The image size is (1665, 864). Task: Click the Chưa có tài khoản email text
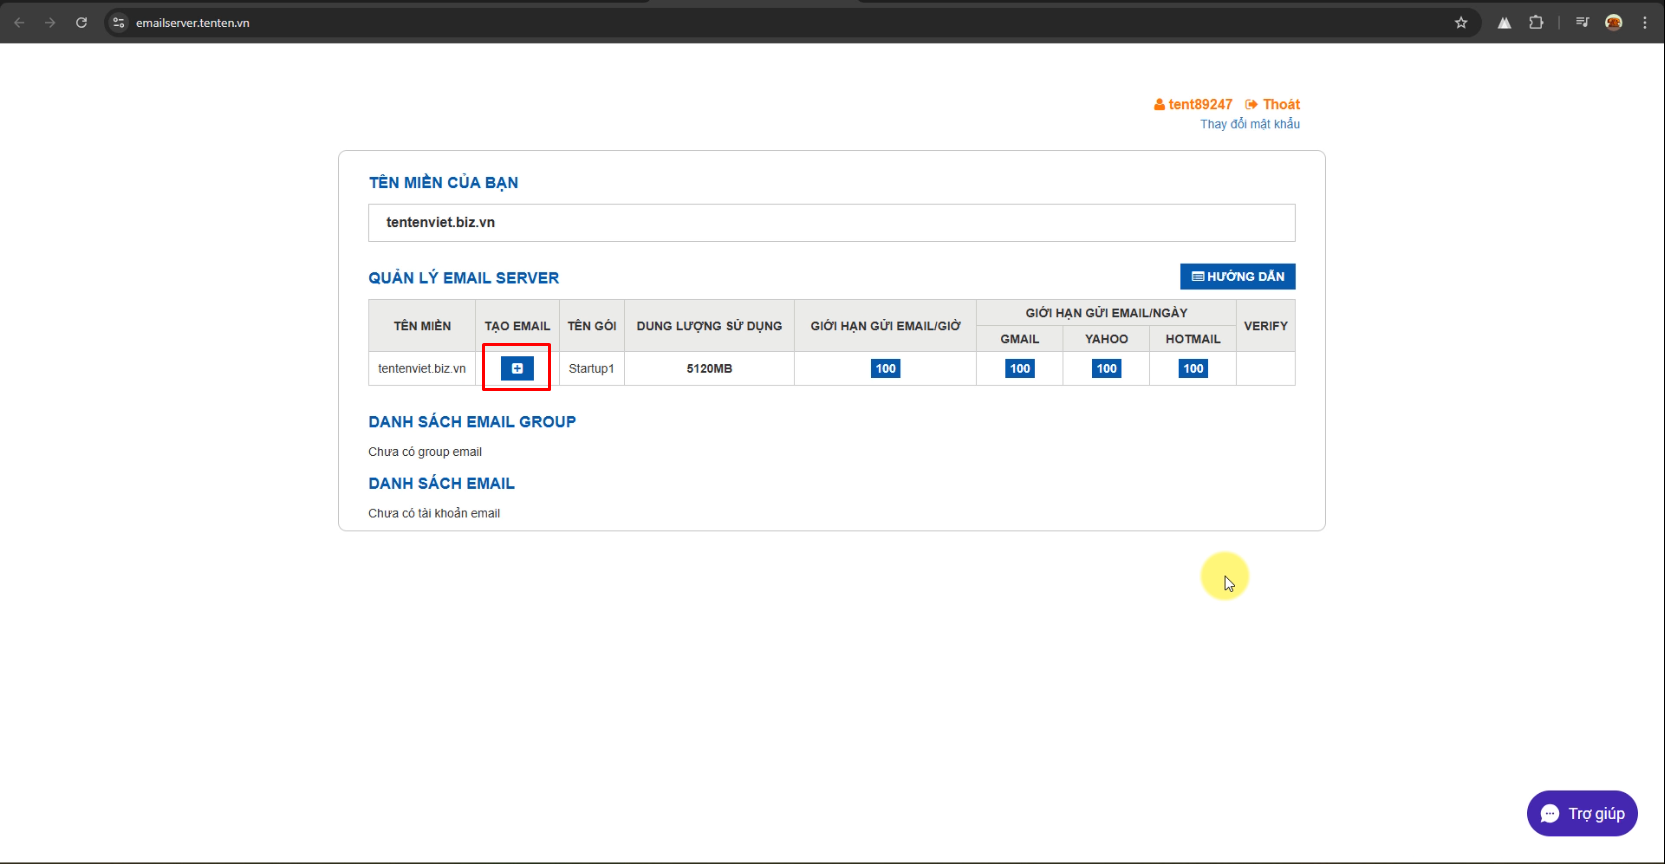434,513
